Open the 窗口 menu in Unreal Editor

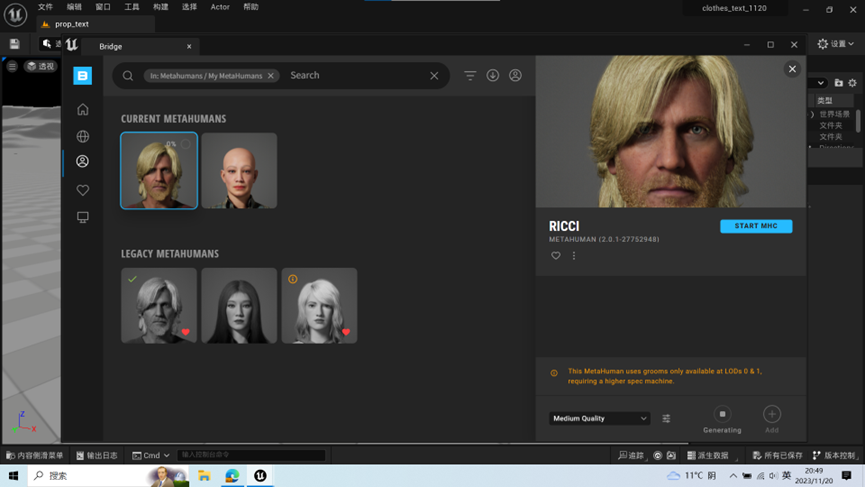point(103,7)
